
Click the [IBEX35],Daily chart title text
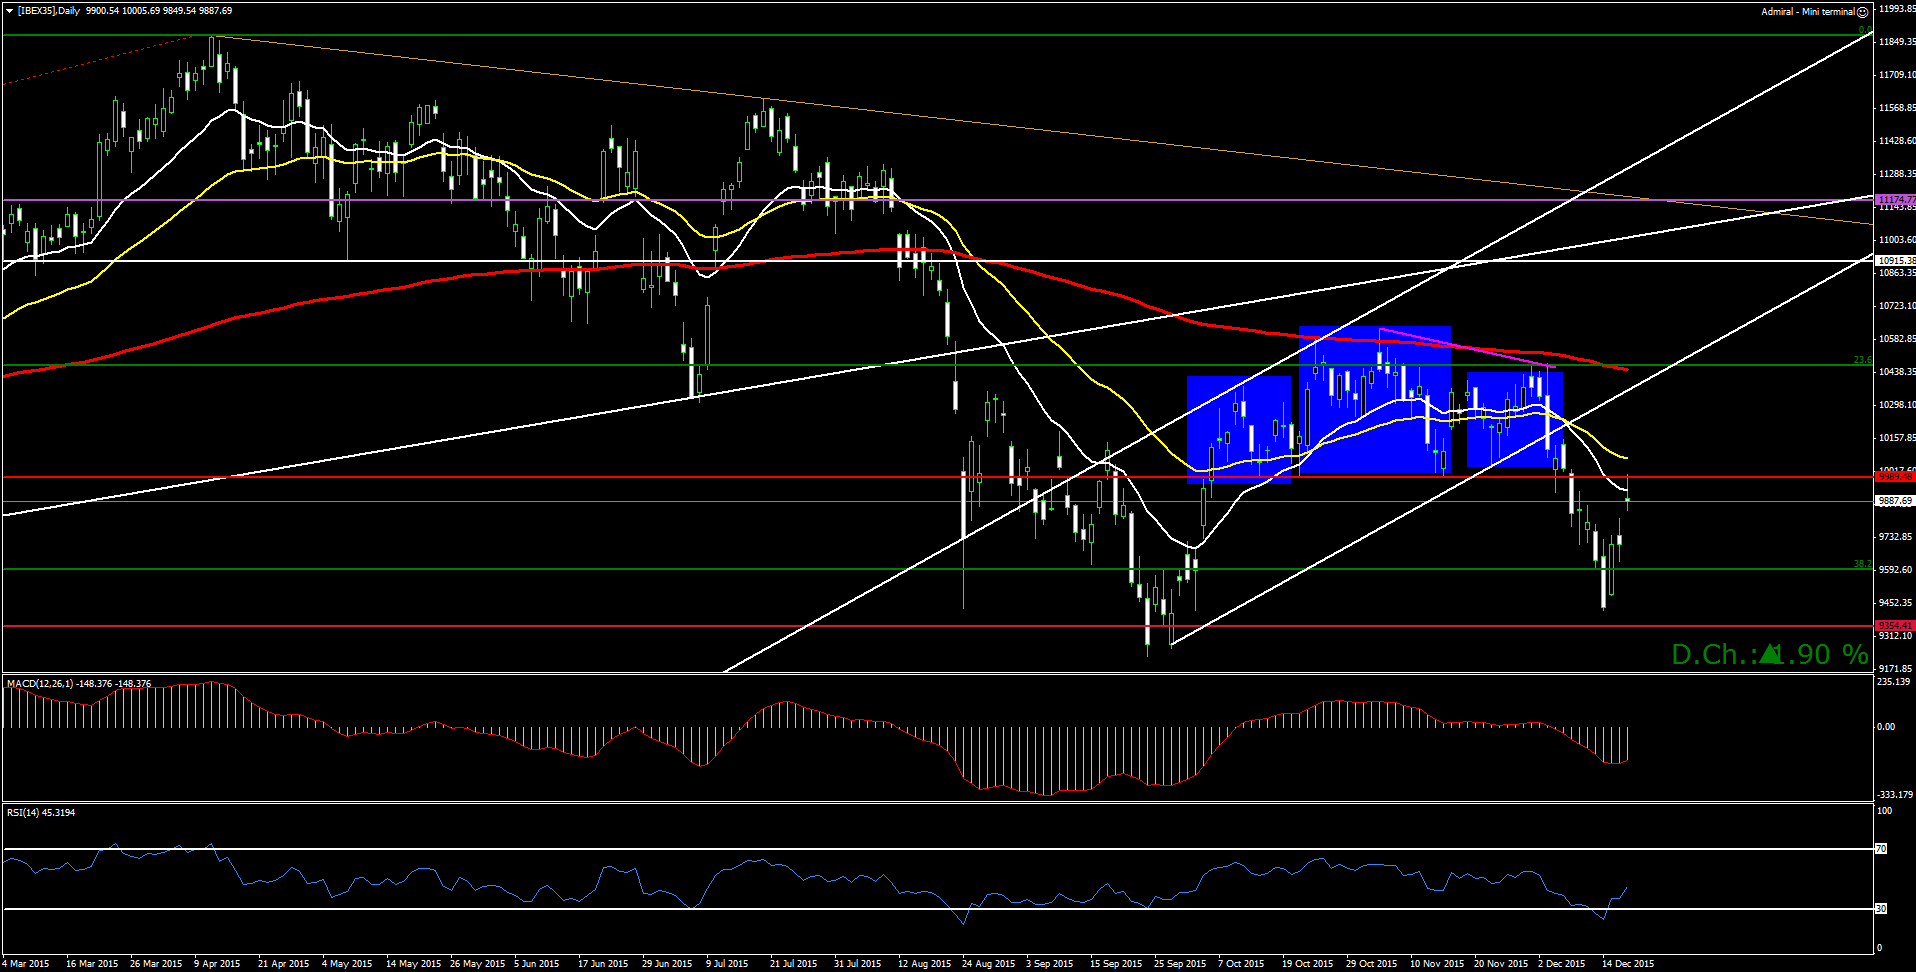(x=49, y=11)
